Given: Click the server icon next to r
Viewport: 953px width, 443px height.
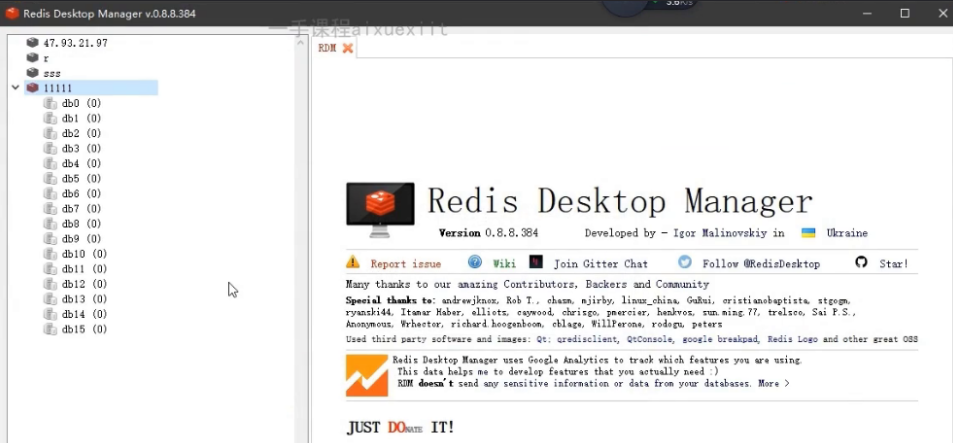Looking at the screenshot, I should (x=32, y=58).
